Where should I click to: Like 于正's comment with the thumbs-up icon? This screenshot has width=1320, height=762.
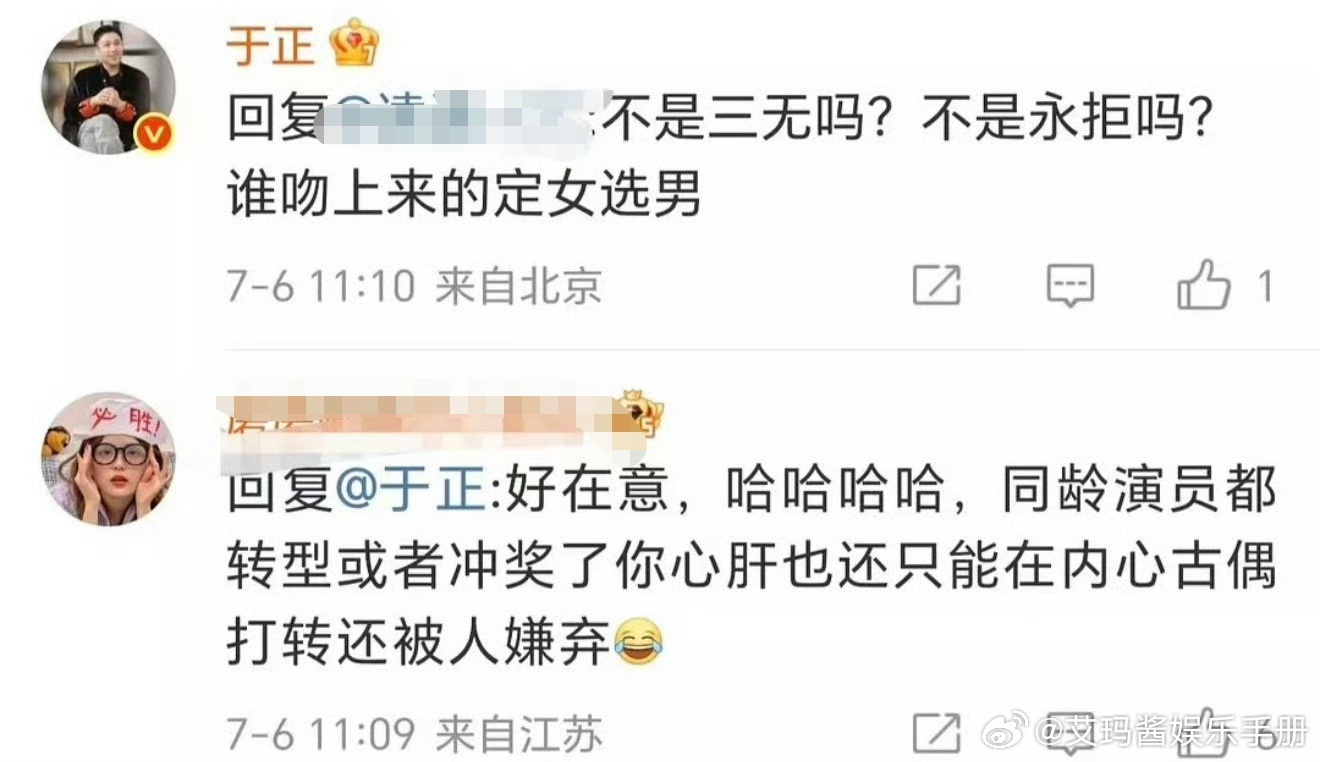[1203, 285]
